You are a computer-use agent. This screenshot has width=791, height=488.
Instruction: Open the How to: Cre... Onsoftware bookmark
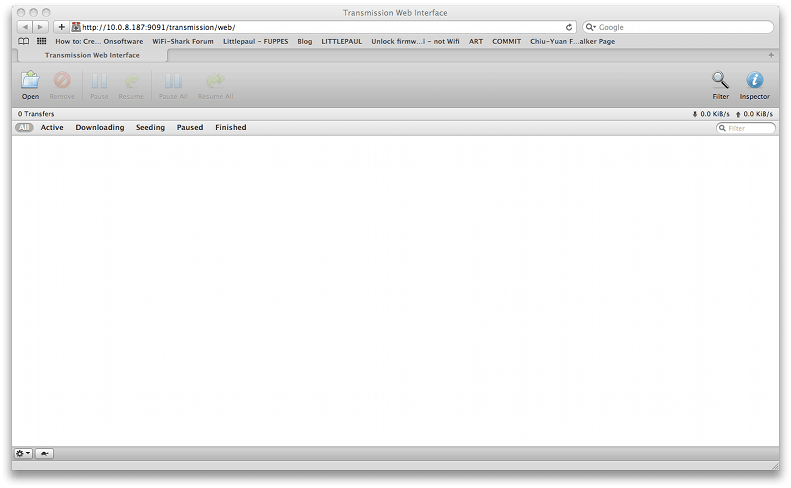pos(99,41)
